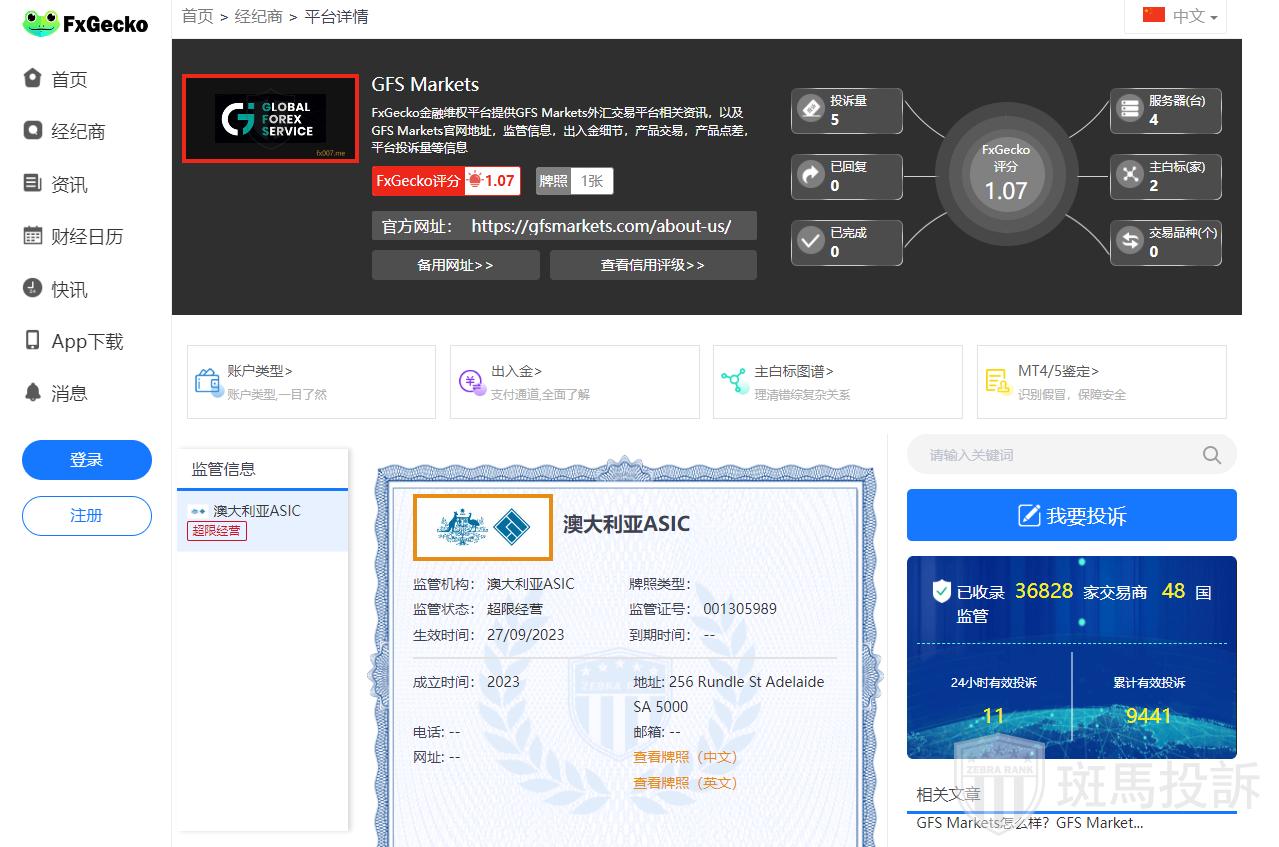1279x847 pixels.
Task: Open MT4/5鉴定 verification card
Action: tap(1101, 381)
